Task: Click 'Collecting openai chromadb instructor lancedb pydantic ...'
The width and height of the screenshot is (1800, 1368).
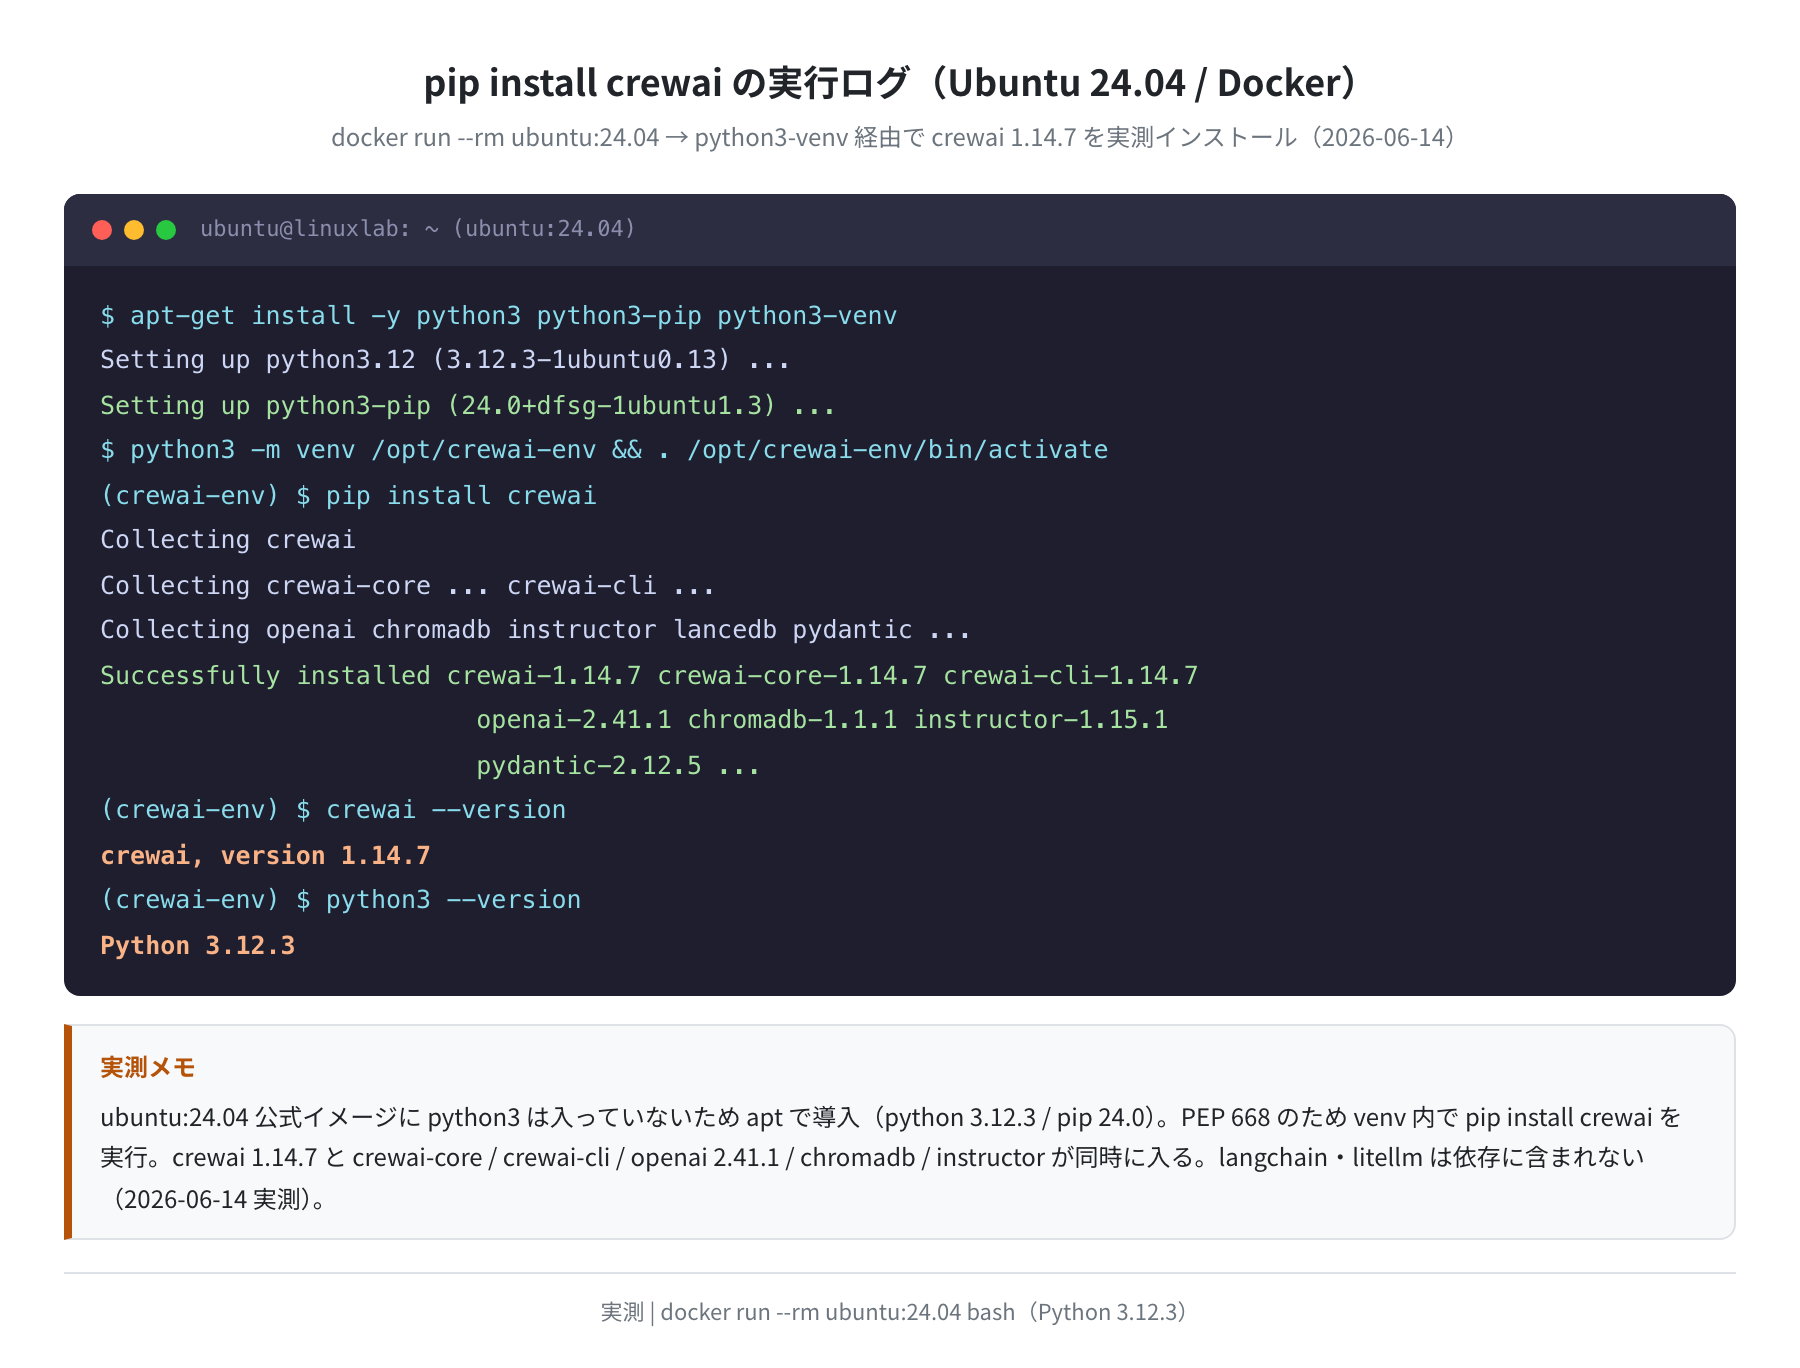Action: point(535,630)
